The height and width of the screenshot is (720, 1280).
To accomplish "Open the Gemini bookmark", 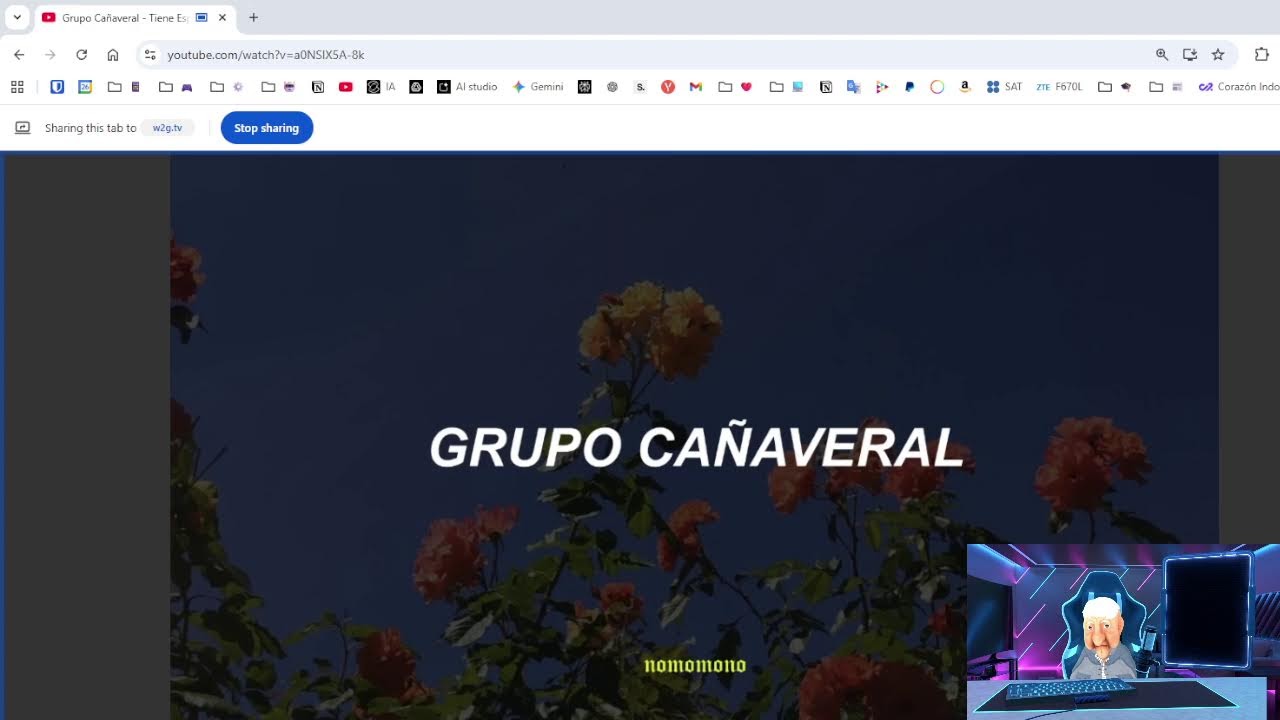I will point(538,87).
